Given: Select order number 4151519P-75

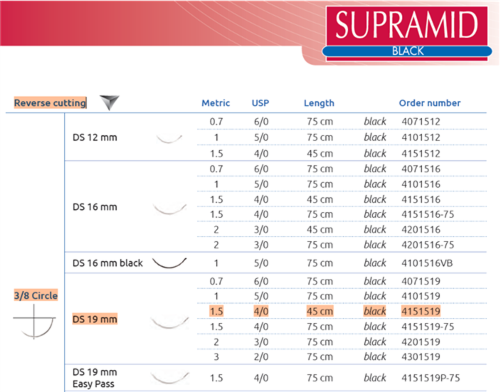Looking at the screenshot, I should (x=430, y=378).
